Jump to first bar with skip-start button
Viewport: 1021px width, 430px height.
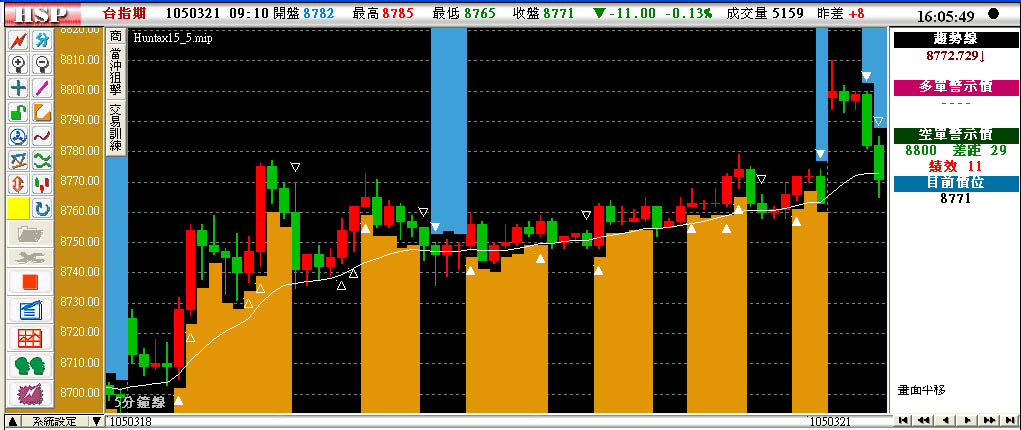(902, 420)
